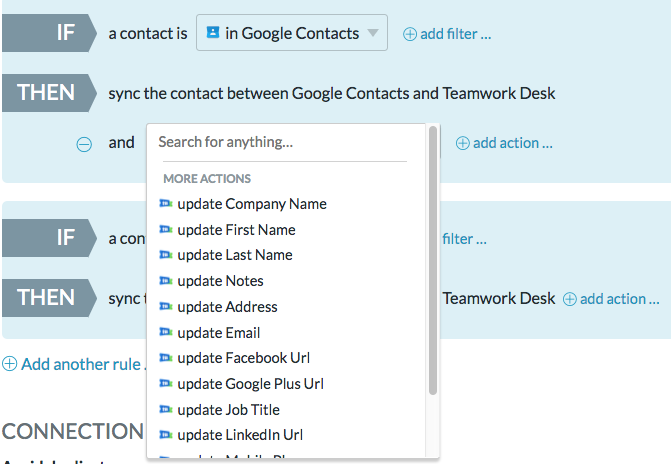Select 'update Notes' action
This screenshot has width=671, height=464.
(211, 281)
